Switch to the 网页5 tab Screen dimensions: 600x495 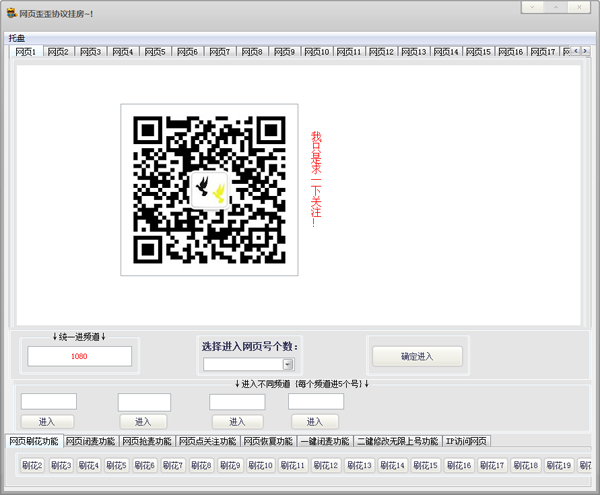(x=155, y=52)
